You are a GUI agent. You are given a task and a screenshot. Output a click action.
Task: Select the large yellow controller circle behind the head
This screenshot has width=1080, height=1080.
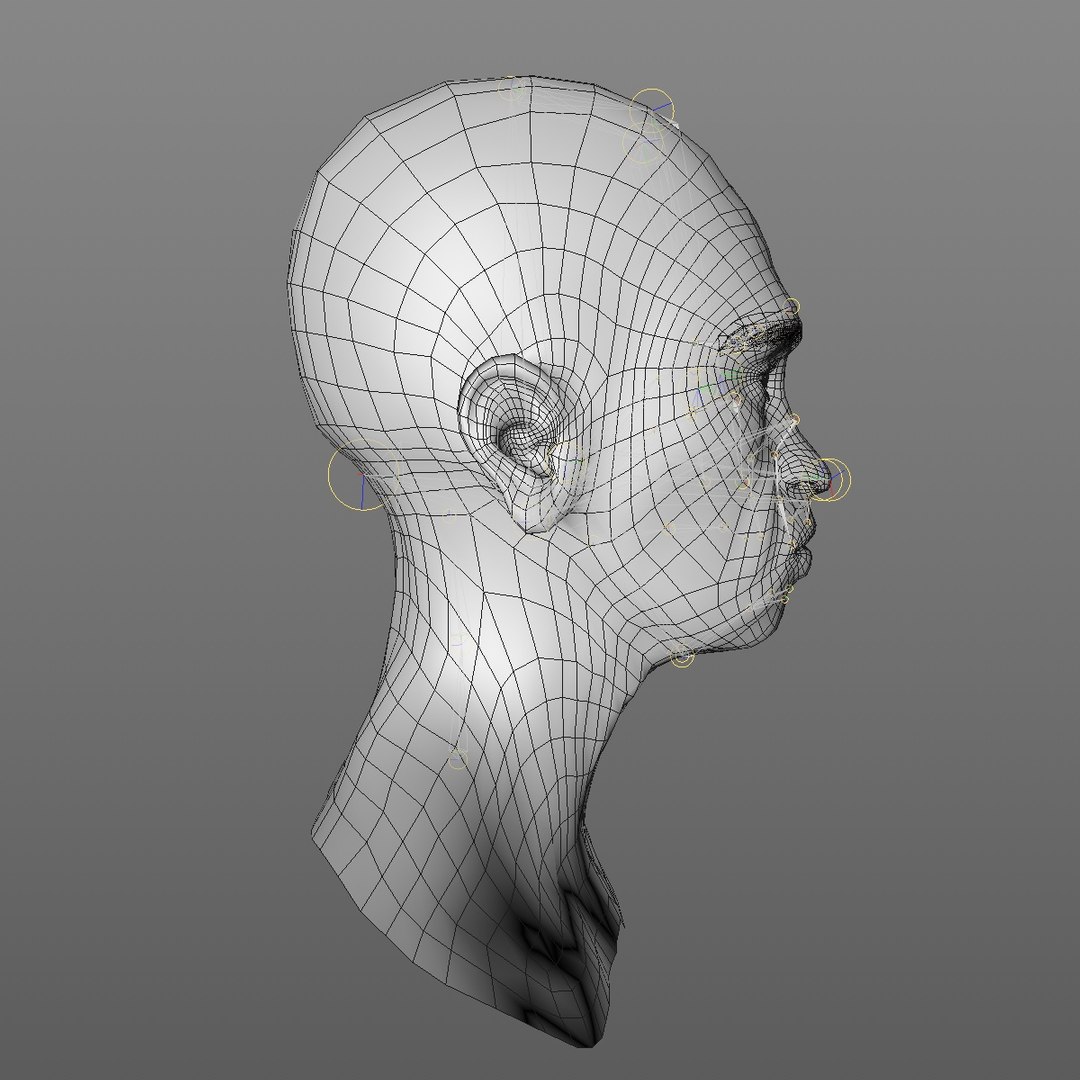363,475
